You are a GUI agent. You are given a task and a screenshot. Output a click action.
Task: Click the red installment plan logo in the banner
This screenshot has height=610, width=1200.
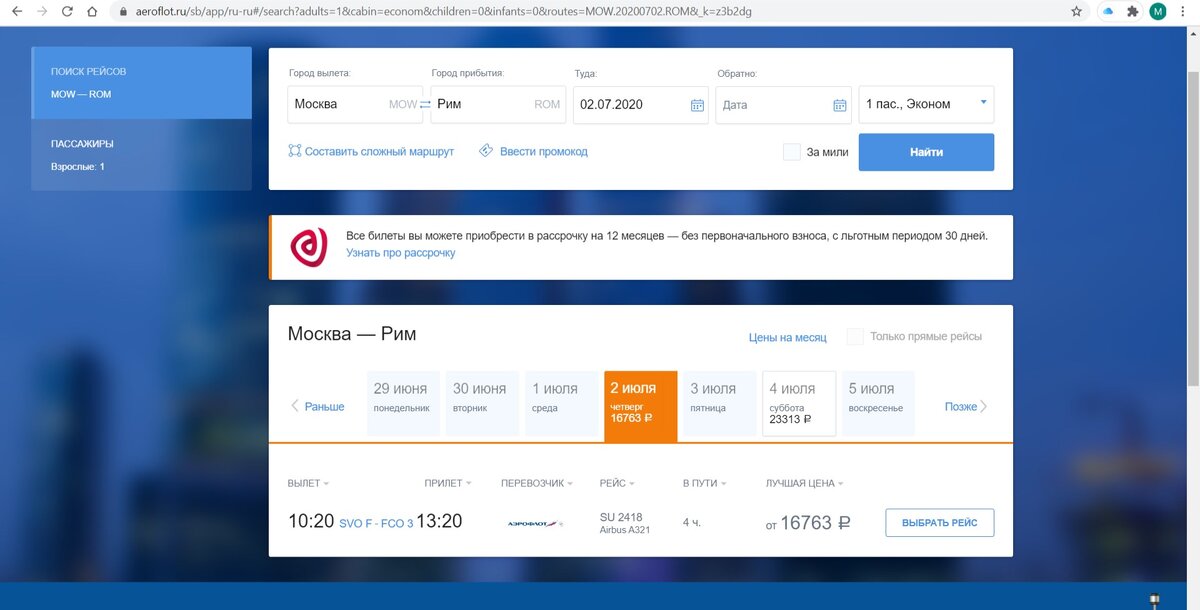309,247
